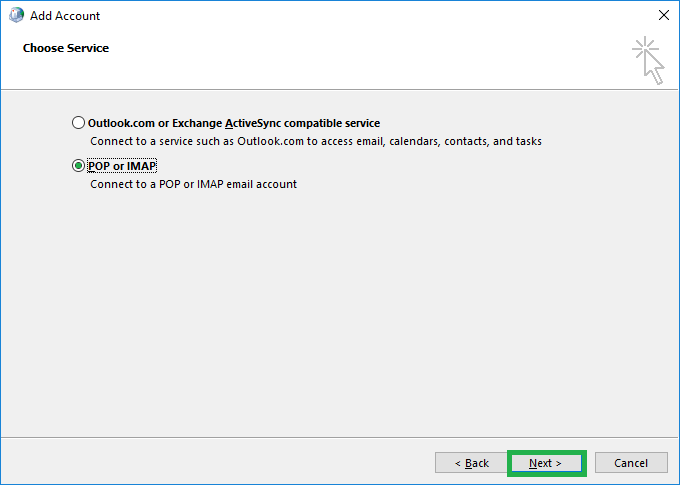Click the "Outlook.com or Exchange ActiveSync compatible service" label
The image size is (680, 485).
[x=234, y=123]
